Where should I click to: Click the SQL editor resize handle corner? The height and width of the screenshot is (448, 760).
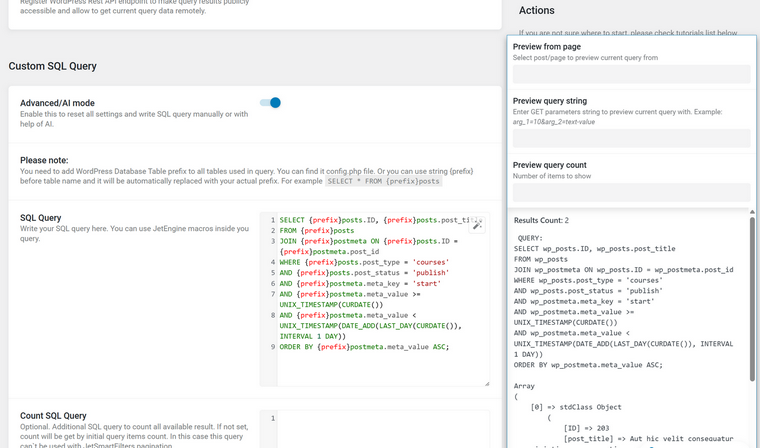click(487, 383)
